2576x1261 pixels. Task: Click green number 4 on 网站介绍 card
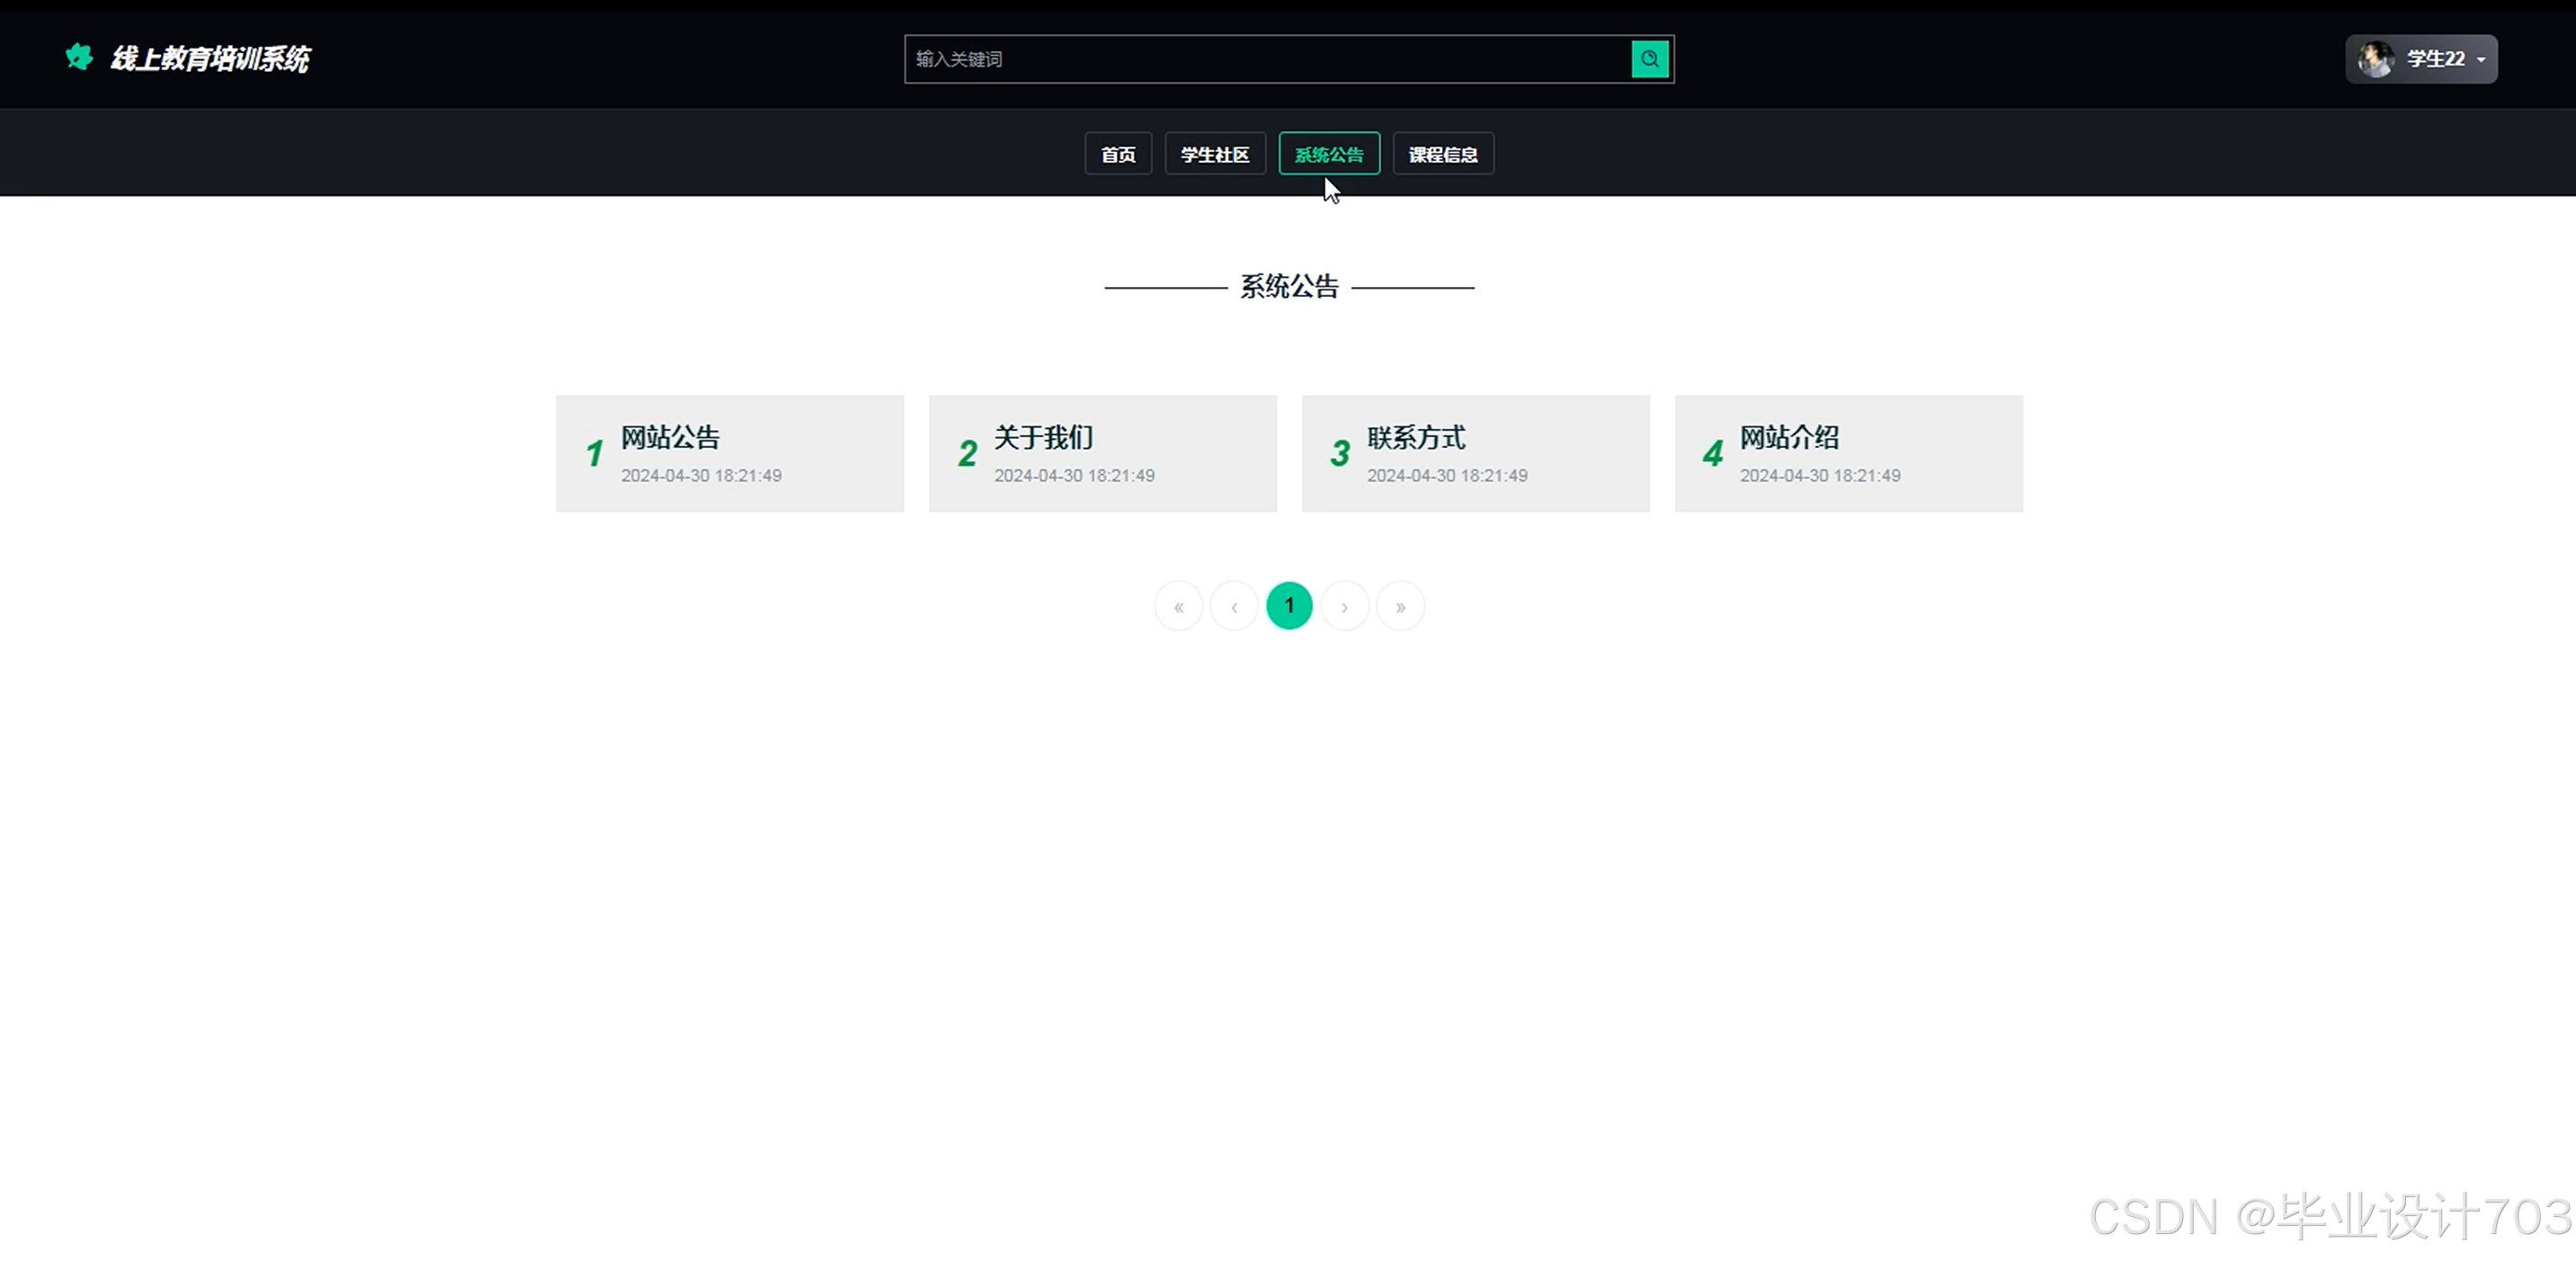tap(1712, 454)
